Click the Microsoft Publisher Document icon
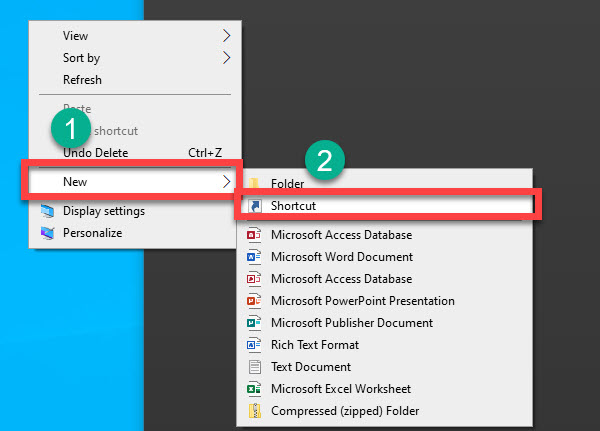Viewport: 600px width, 431px height. tap(254, 323)
